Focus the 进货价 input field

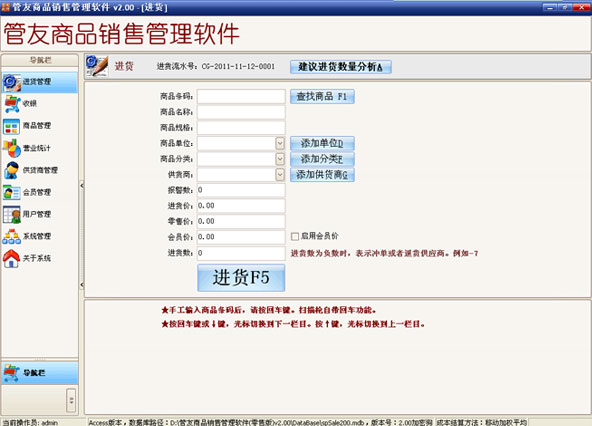pyautogui.click(x=241, y=206)
